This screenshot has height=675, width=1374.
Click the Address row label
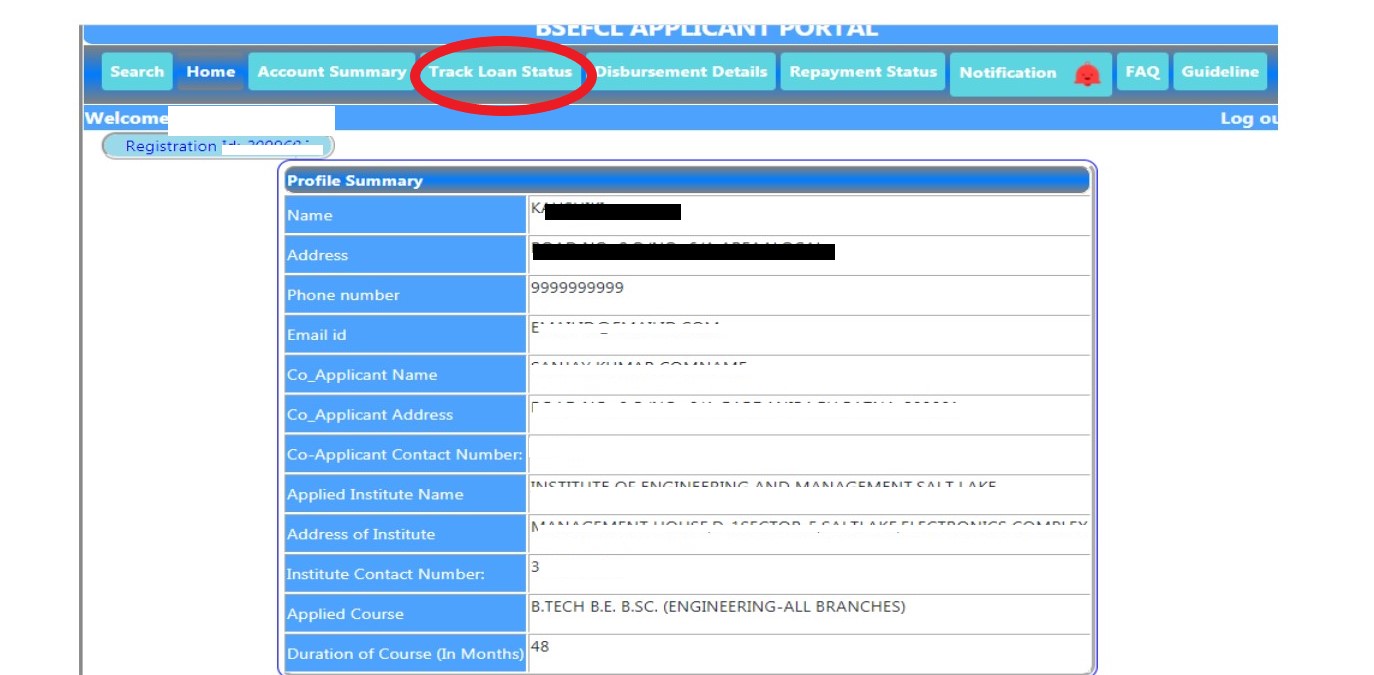(x=405, y=255)
